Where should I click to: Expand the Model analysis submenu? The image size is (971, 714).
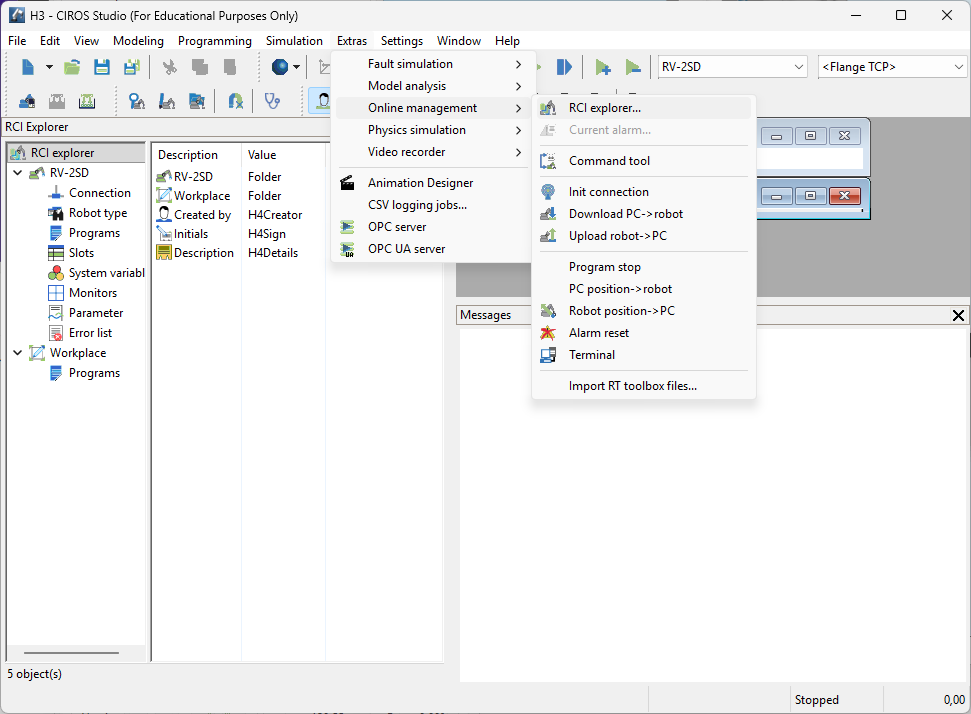(x=431, y=86)
